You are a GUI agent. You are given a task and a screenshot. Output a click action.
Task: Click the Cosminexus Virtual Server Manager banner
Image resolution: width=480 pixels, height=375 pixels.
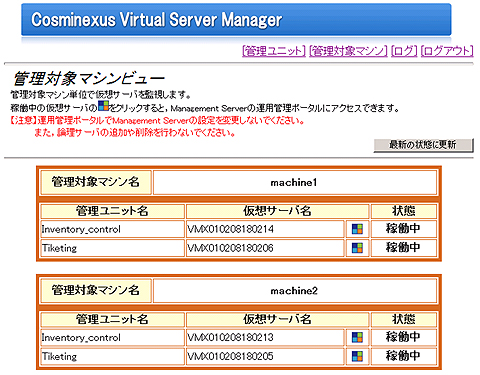[236, 19]
